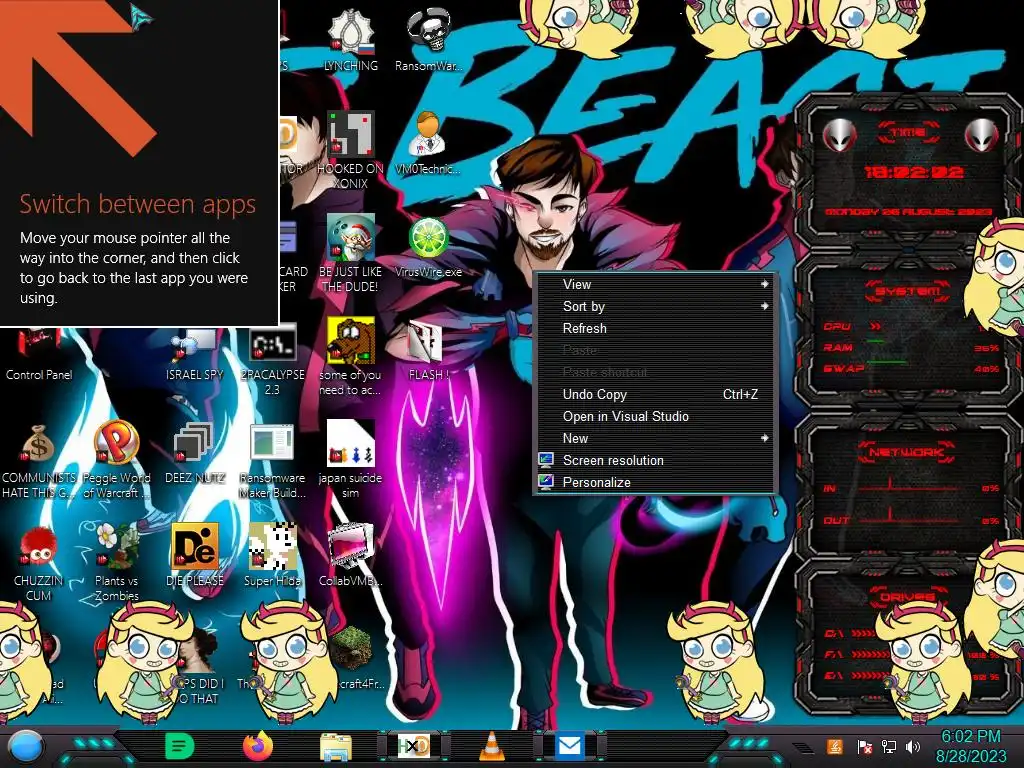Choose Open in Visual Studio
The image size is (1024, 768).
pos(655,417)
